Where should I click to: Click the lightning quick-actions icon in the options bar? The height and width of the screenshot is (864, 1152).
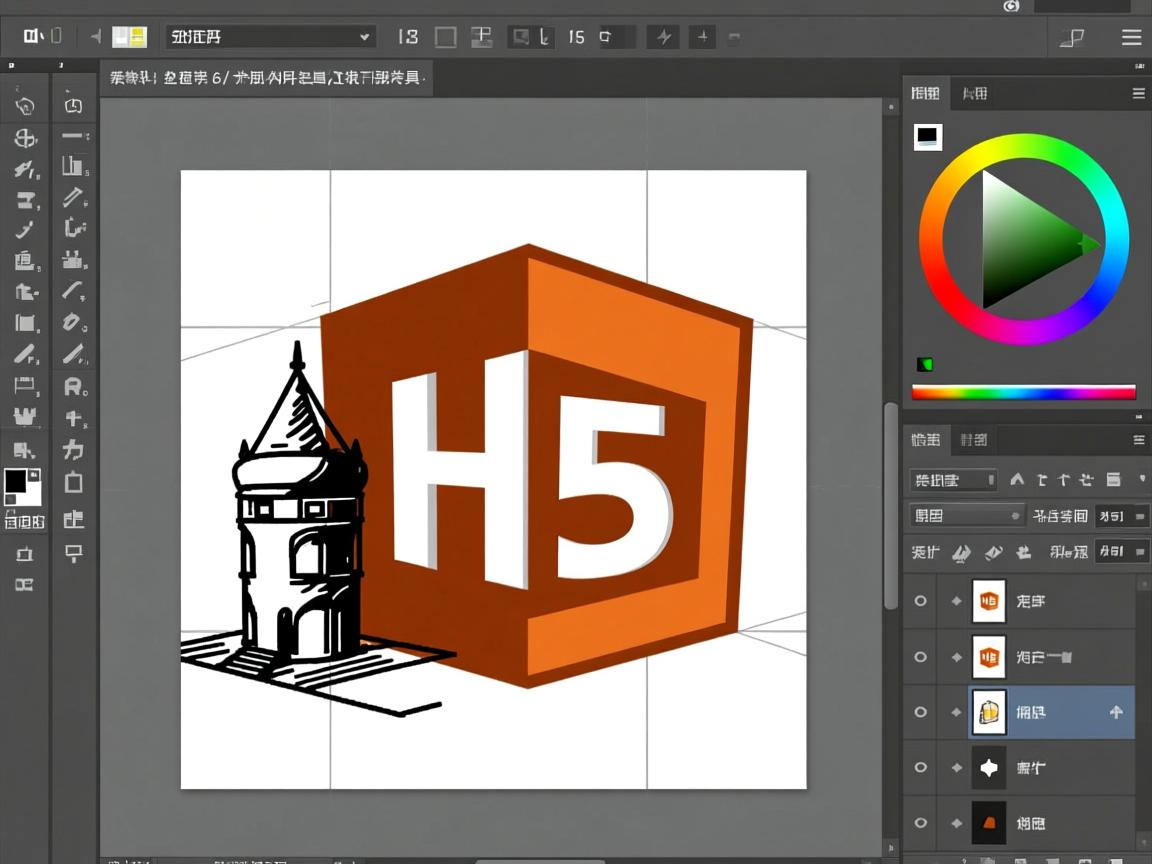662,37
